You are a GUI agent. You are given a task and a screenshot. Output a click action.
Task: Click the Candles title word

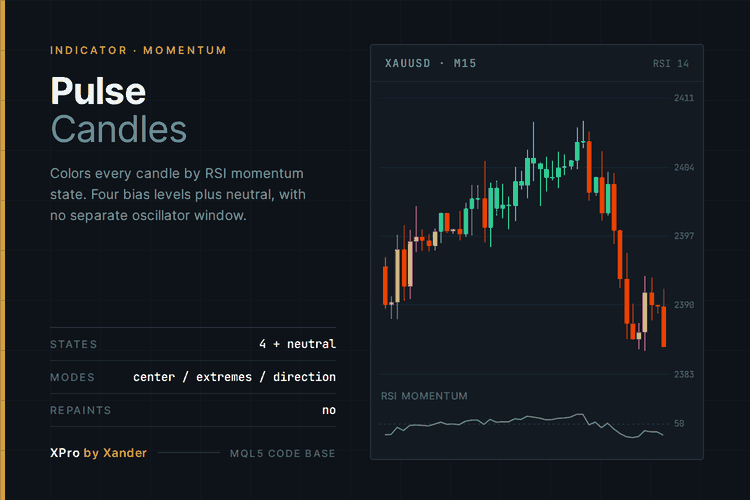(119, 129)
